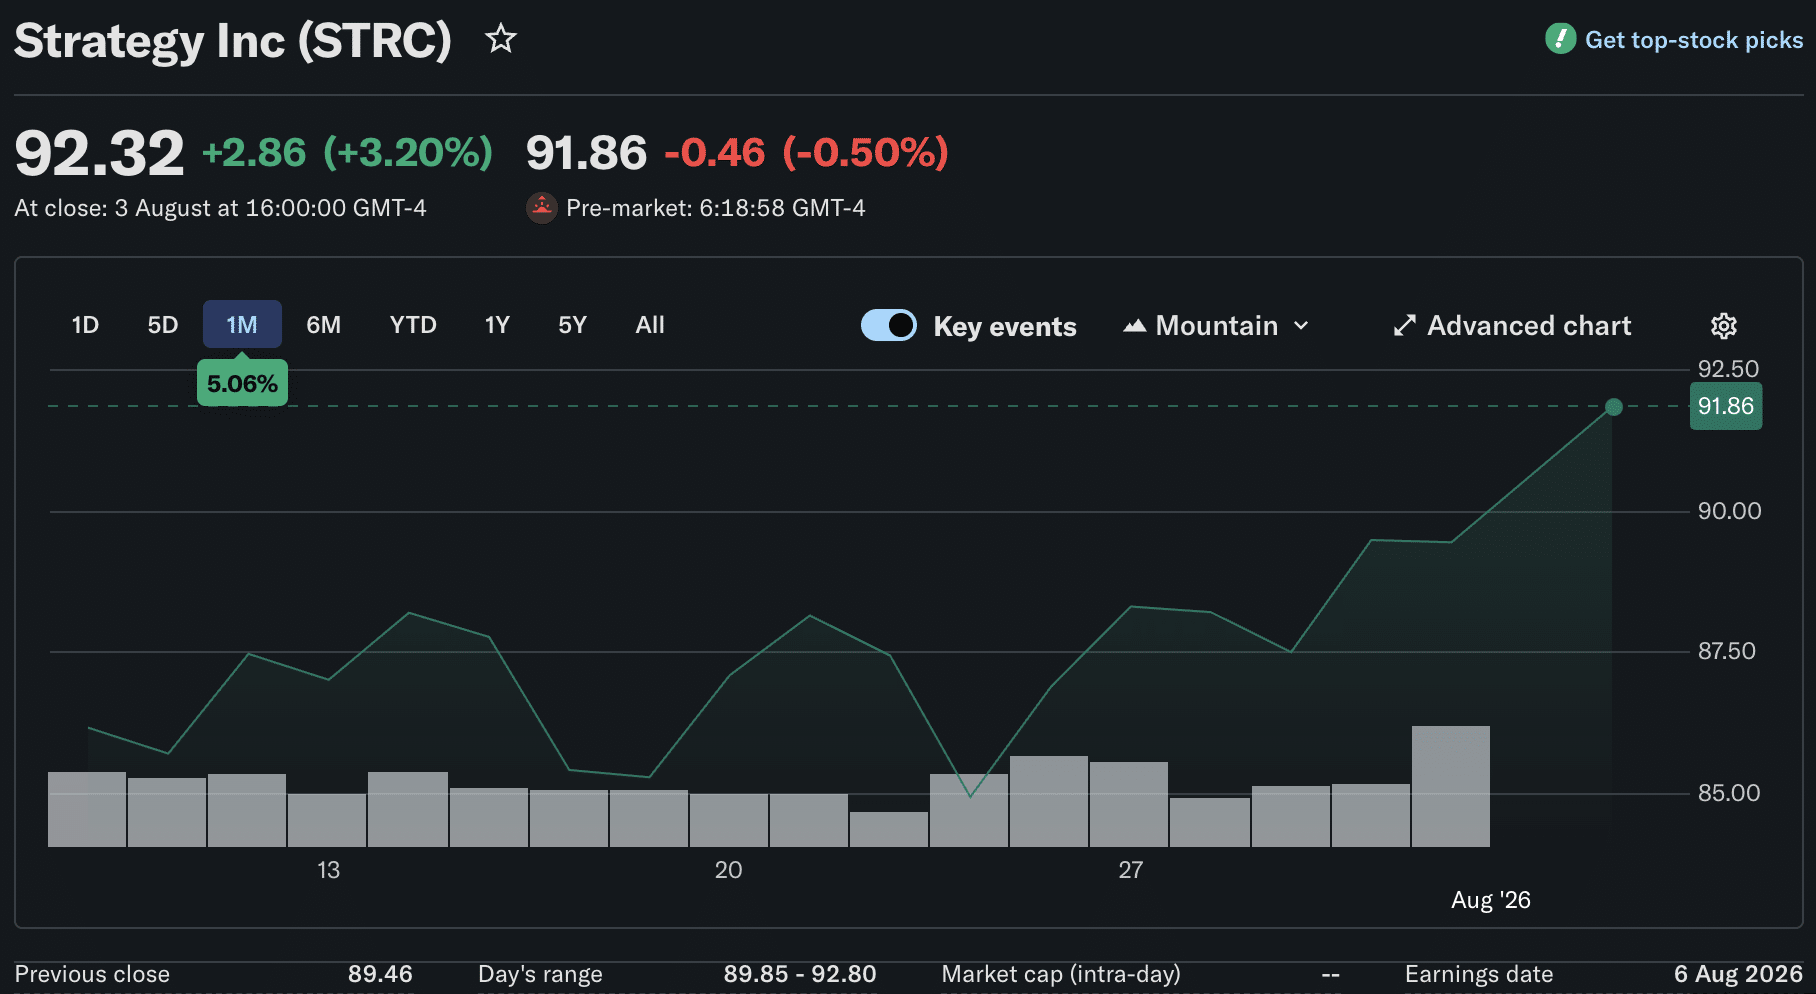The image size is (1816, 994).
Task: Click the Previous close label
Action: click(x=92, y=974)
